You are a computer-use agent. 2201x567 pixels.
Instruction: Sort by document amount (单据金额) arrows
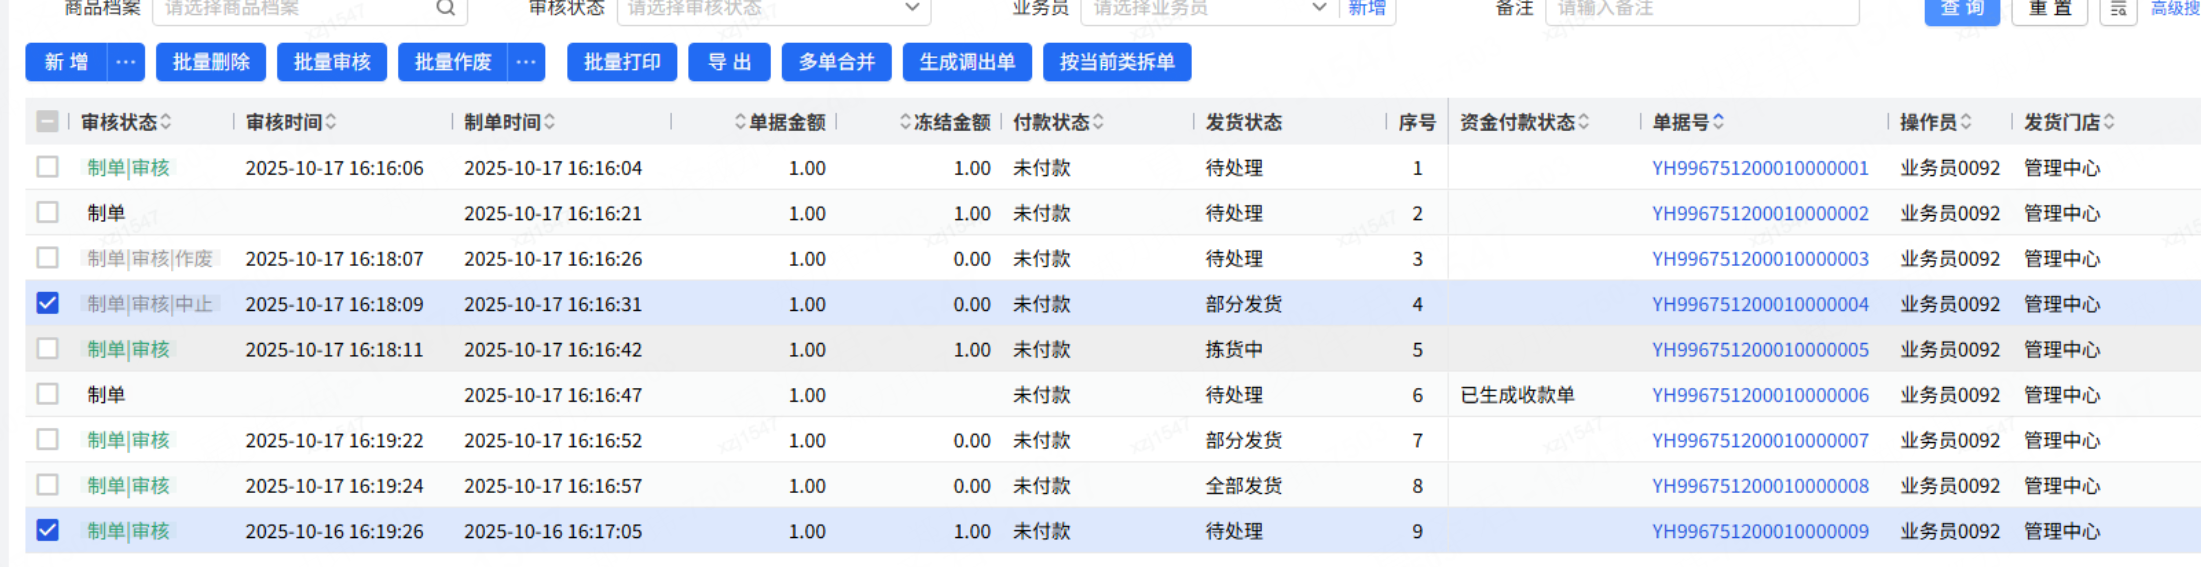[740, 122]
